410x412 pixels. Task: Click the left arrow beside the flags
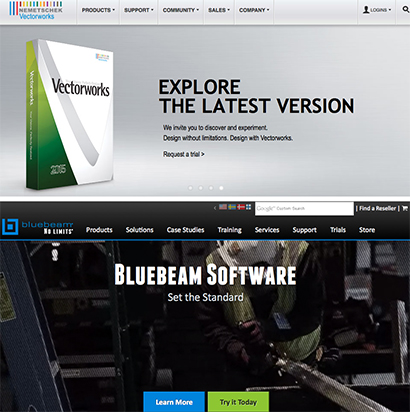pos(215,208)
